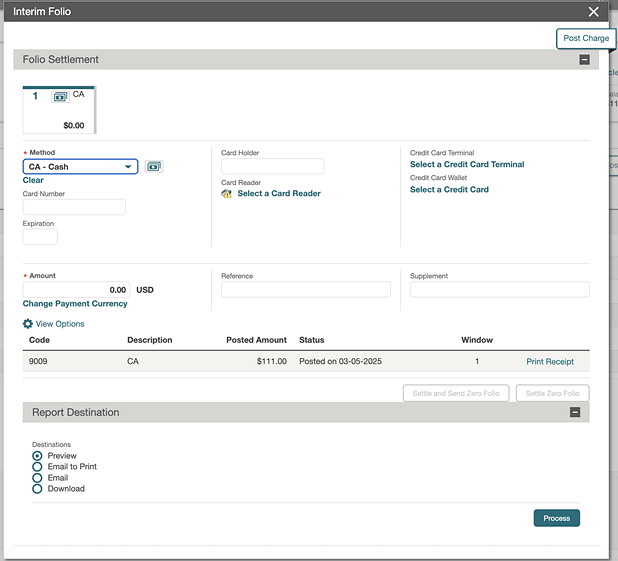Click the Code column header

(39, 340)
